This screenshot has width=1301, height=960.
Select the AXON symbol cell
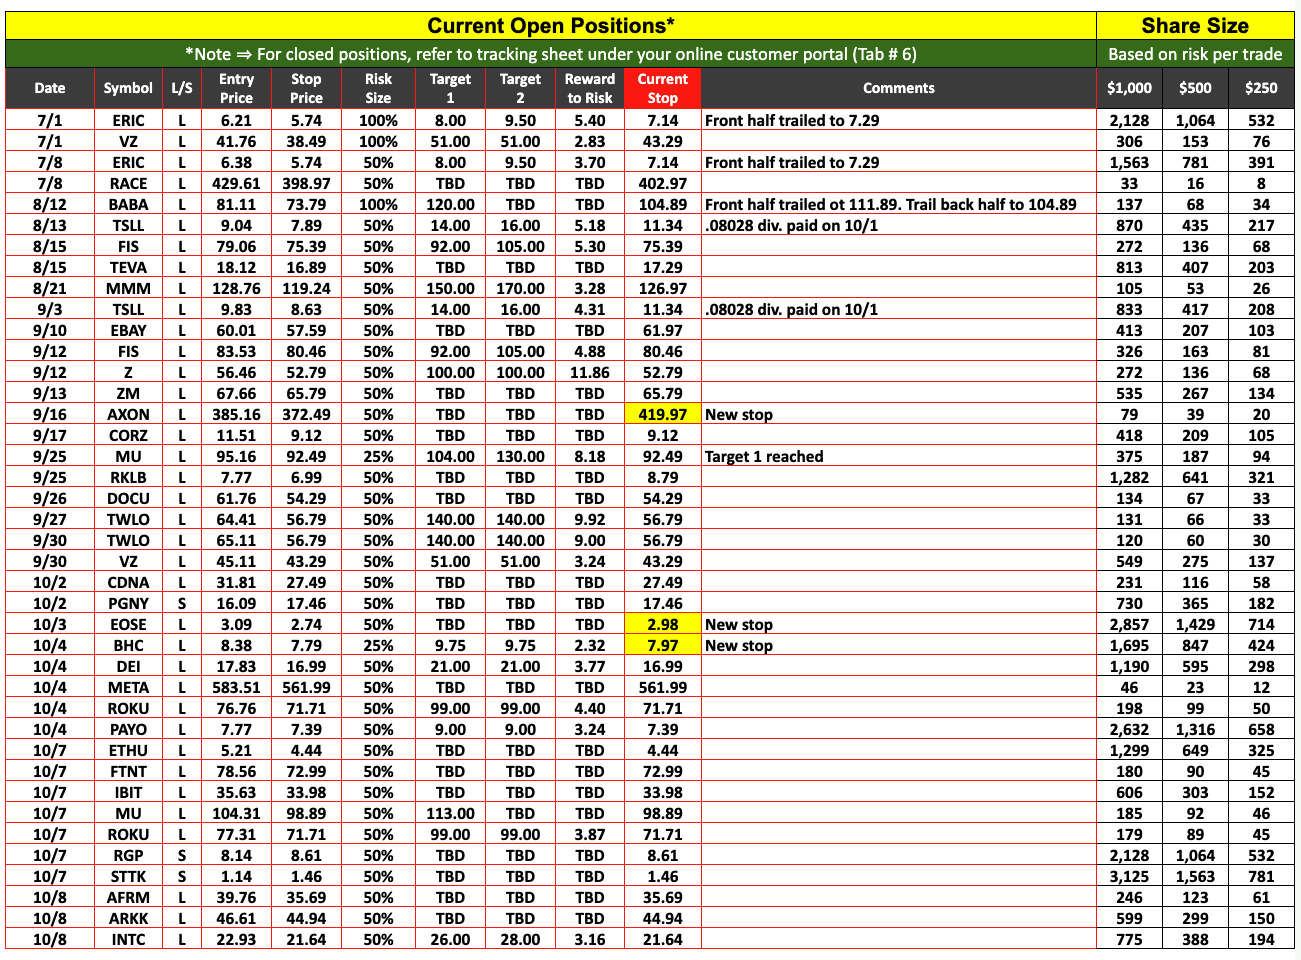[x=128, y=414]
